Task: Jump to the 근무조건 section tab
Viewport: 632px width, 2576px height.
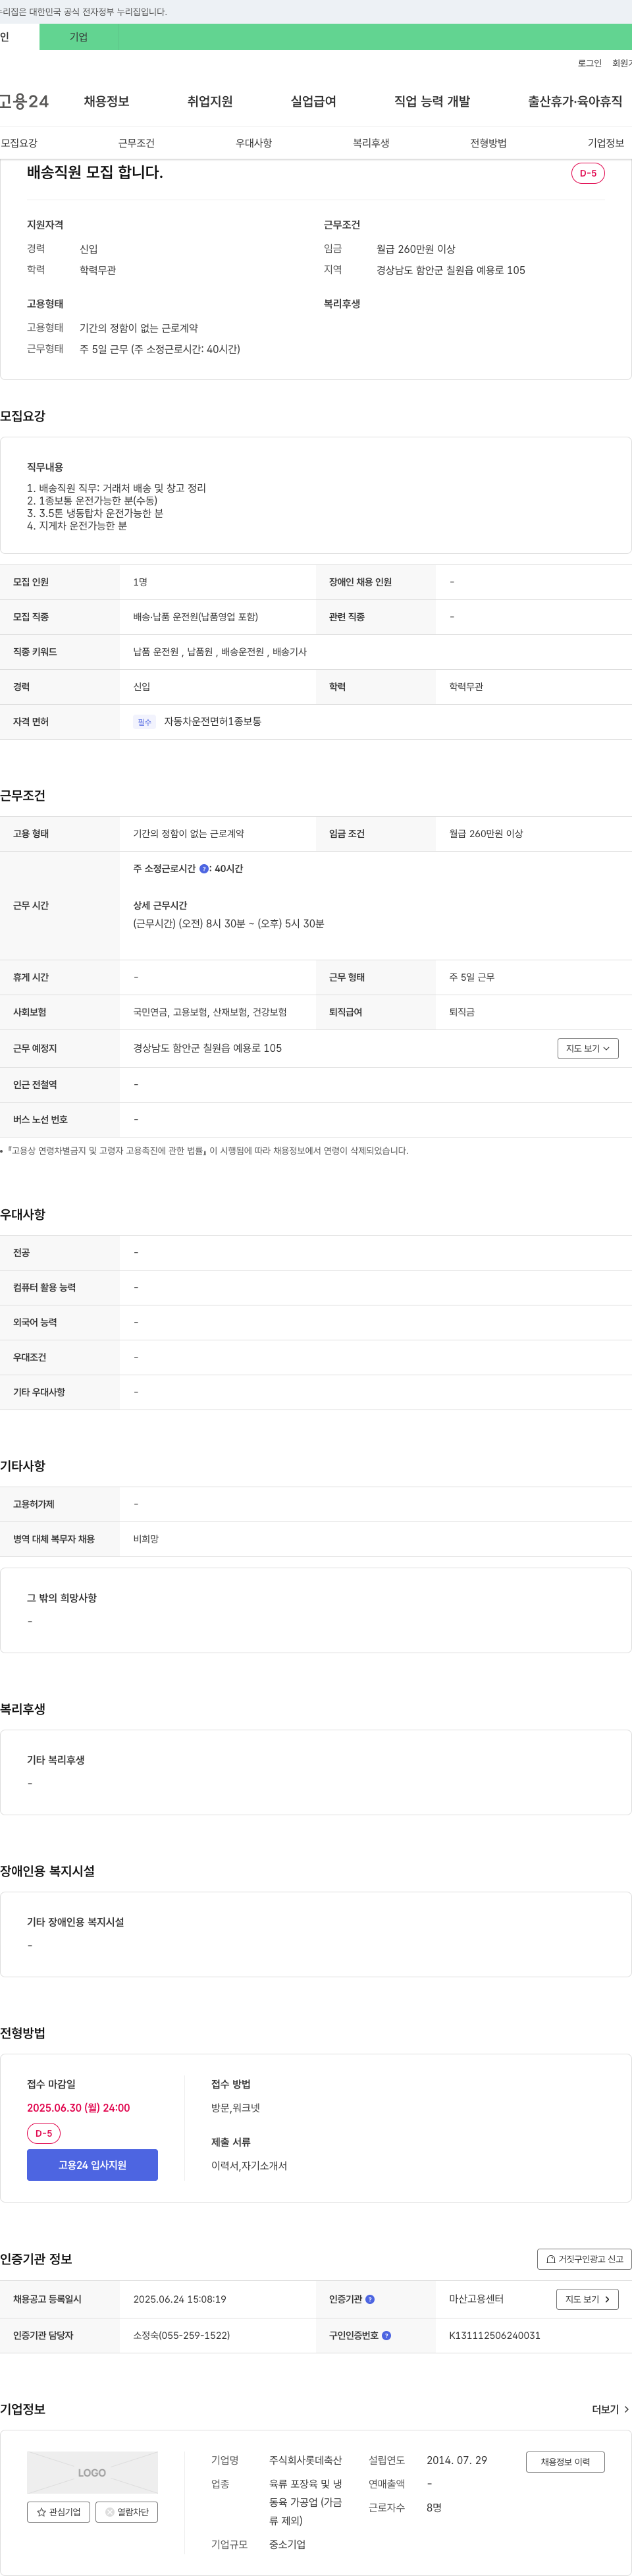Action: pyautogui.click(x=136, y=143)
